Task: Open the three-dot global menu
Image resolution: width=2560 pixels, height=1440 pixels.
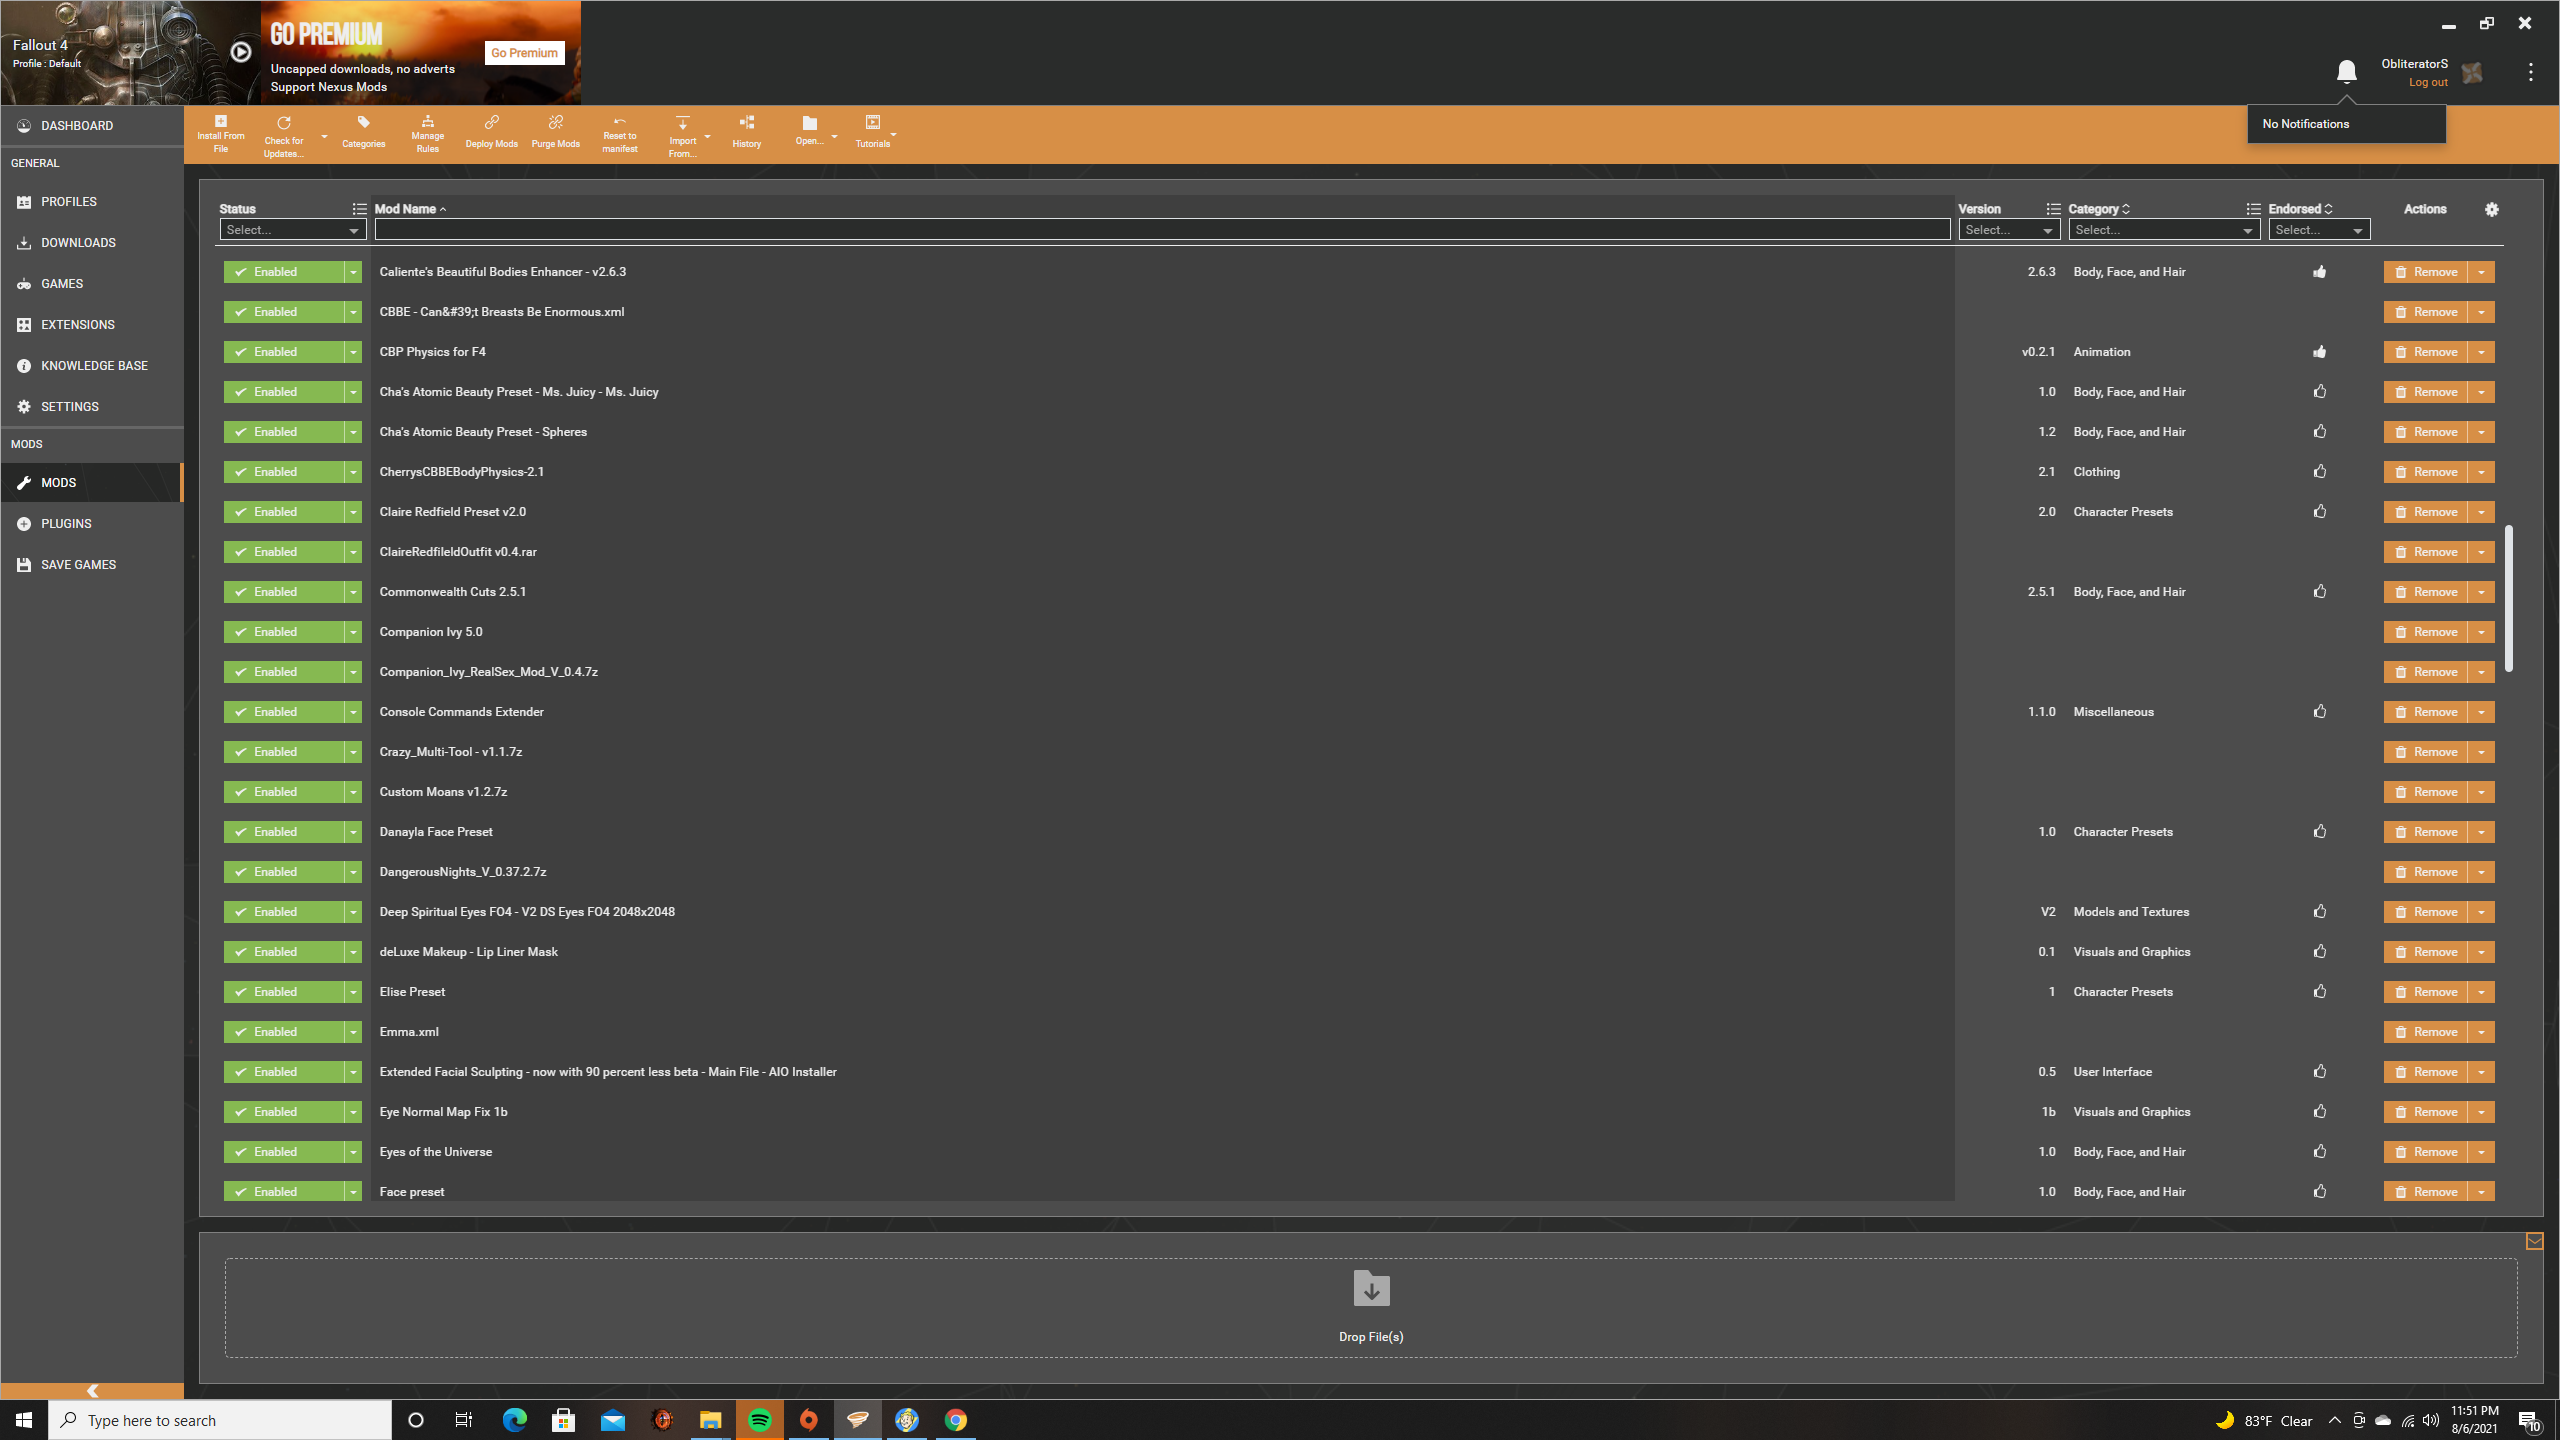Action: click(x=2530, y=72)
